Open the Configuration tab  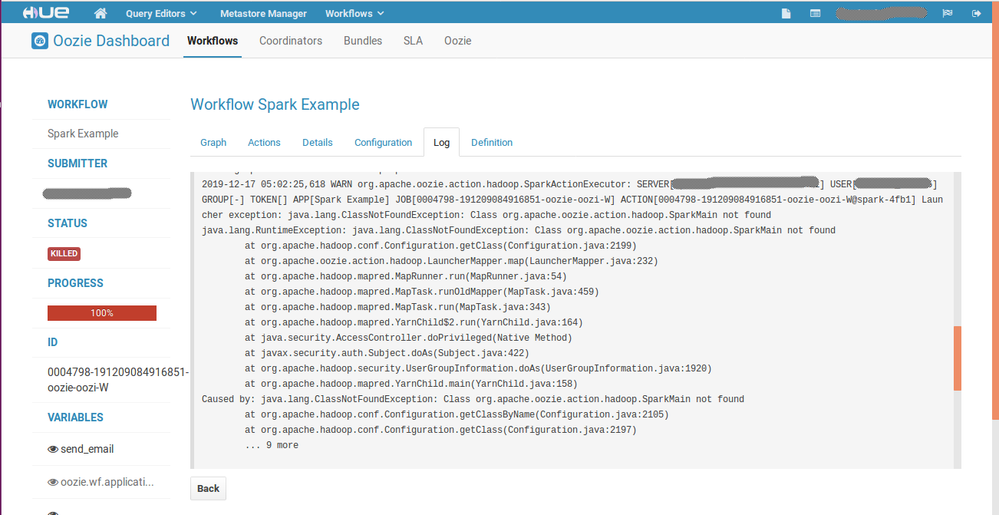383,142
